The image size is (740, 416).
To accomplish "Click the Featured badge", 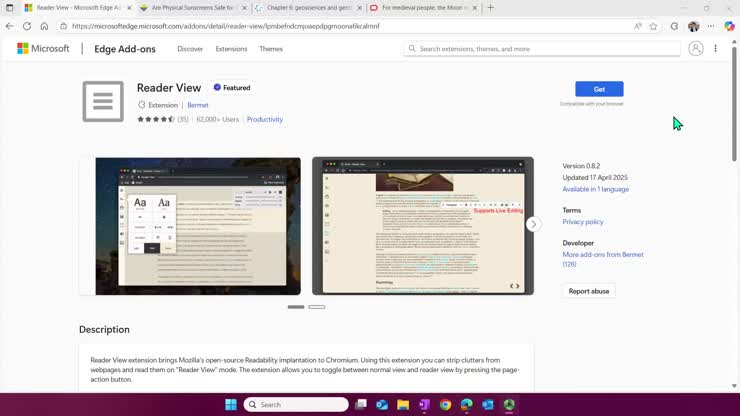I will [x=232, y=87].
